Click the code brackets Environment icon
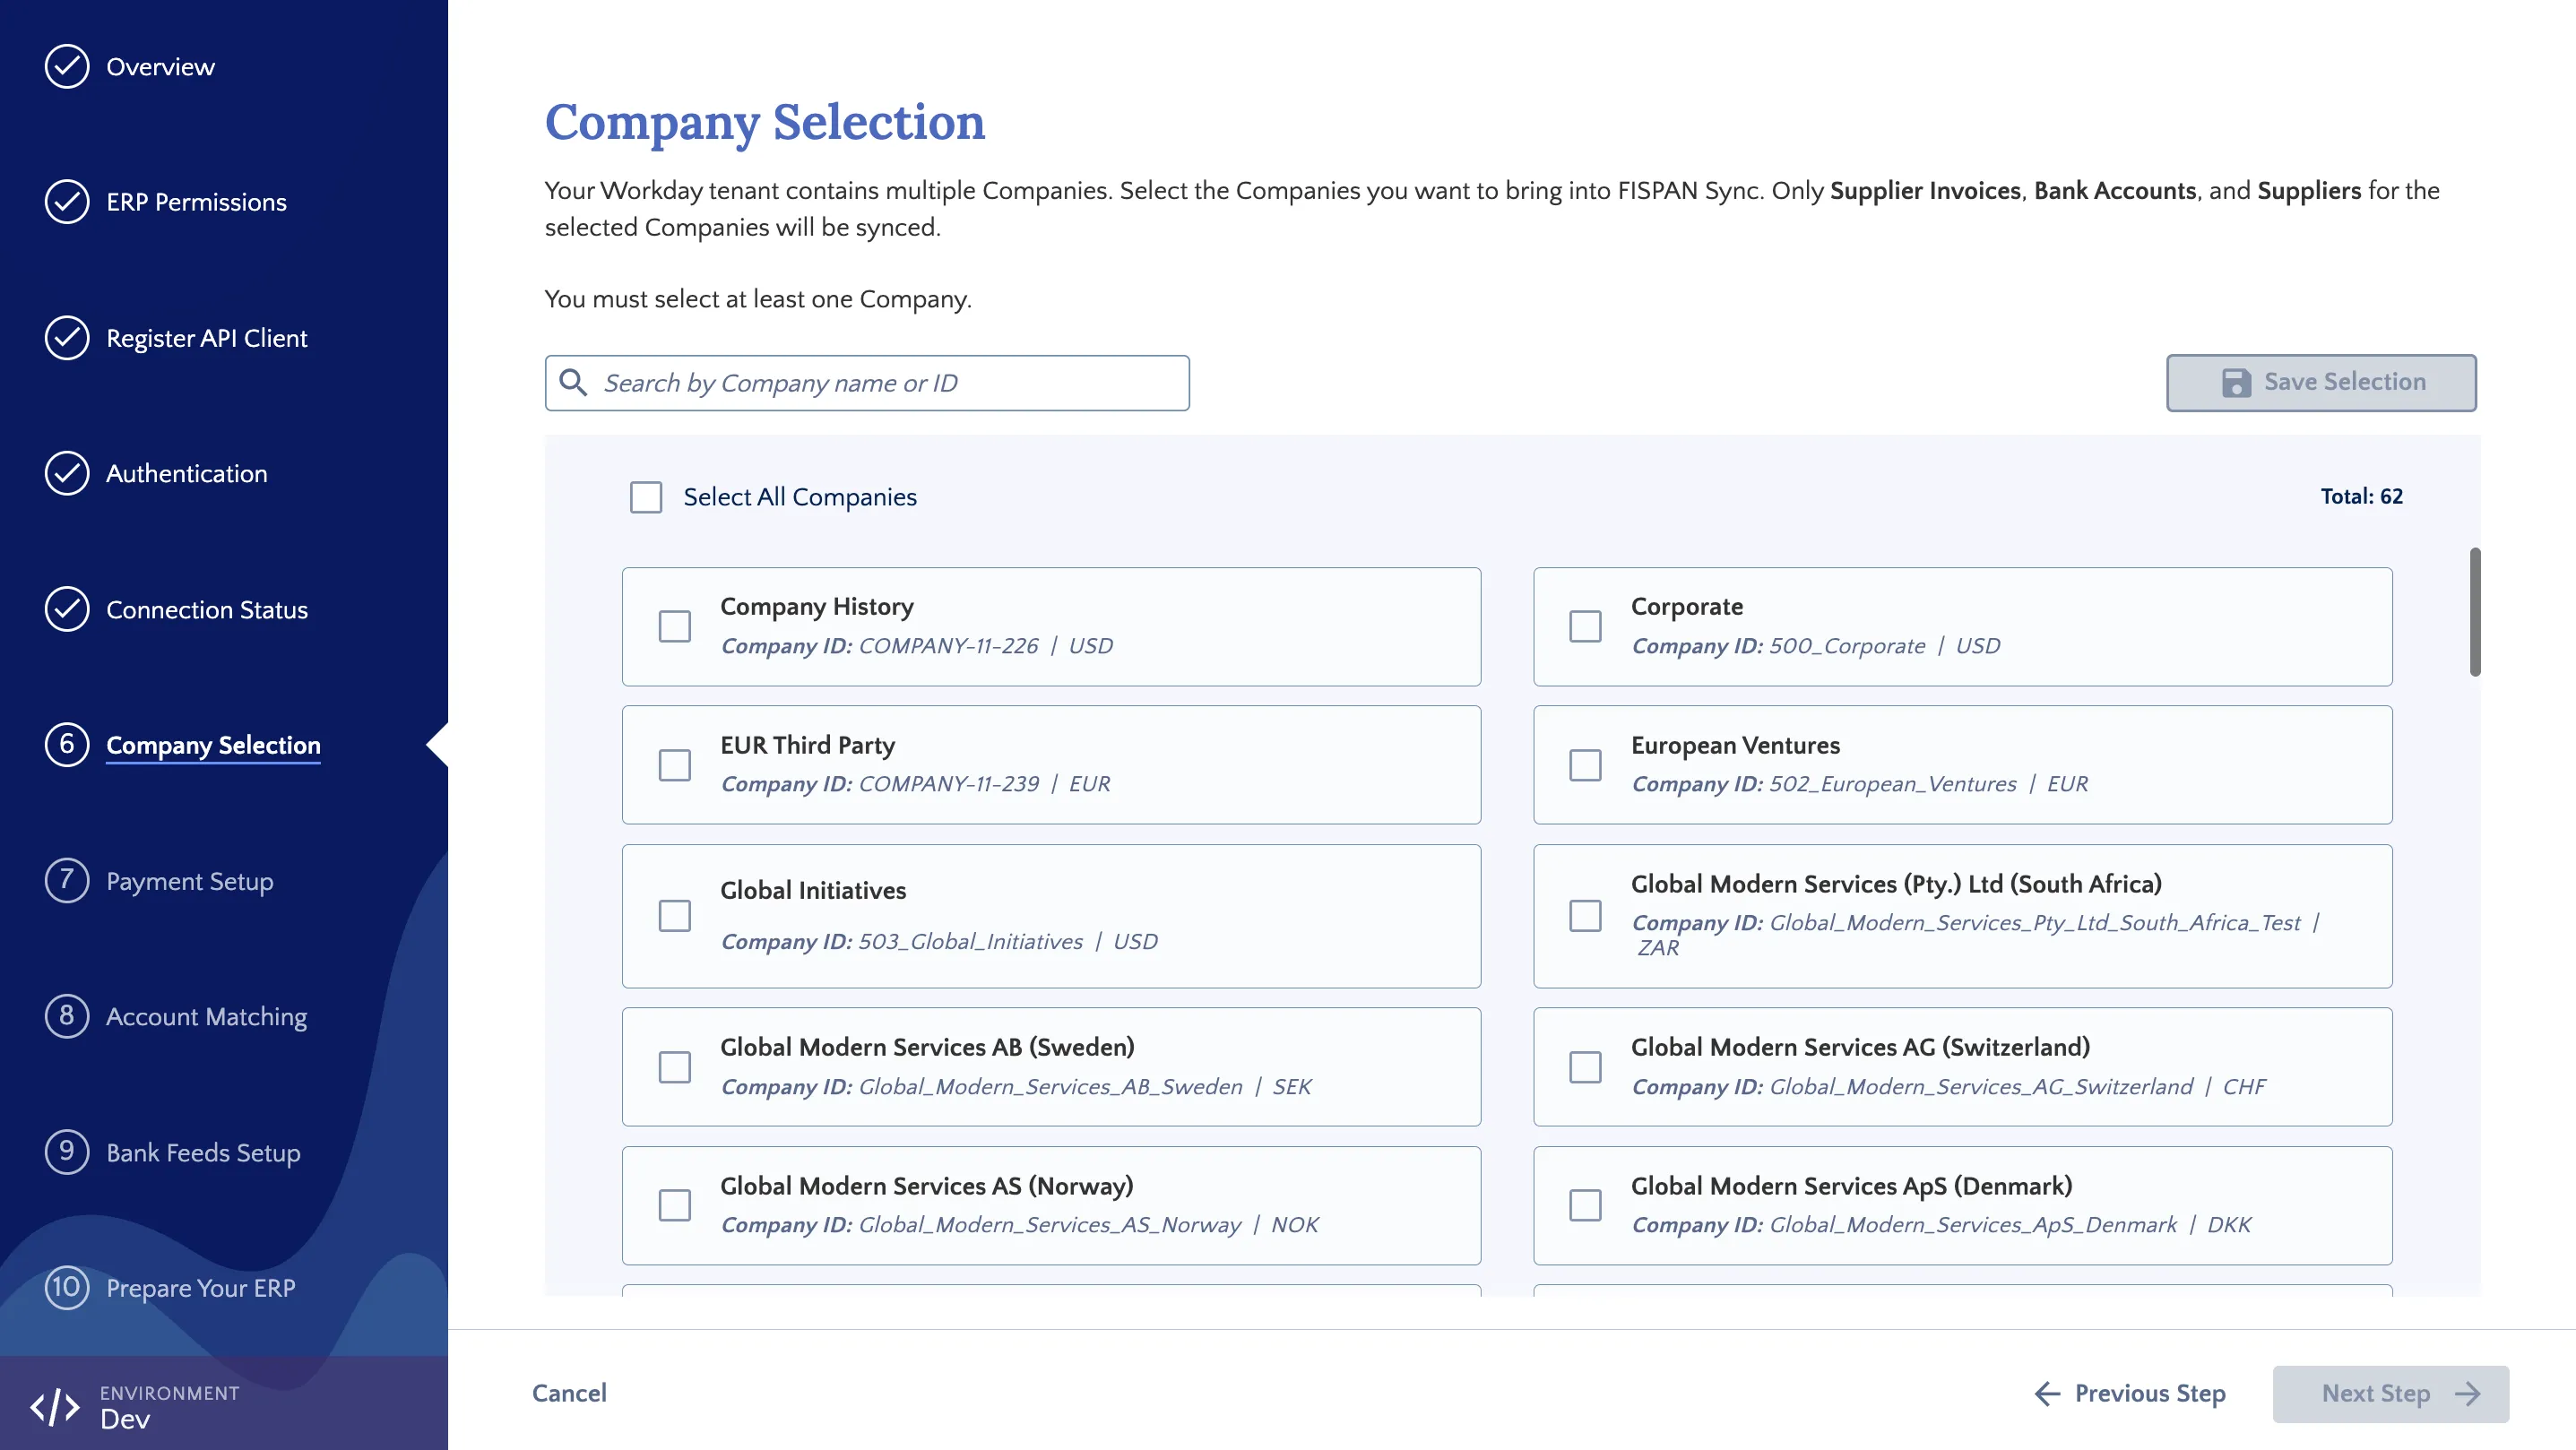 pyautogui.click(x=55, y=1406)
